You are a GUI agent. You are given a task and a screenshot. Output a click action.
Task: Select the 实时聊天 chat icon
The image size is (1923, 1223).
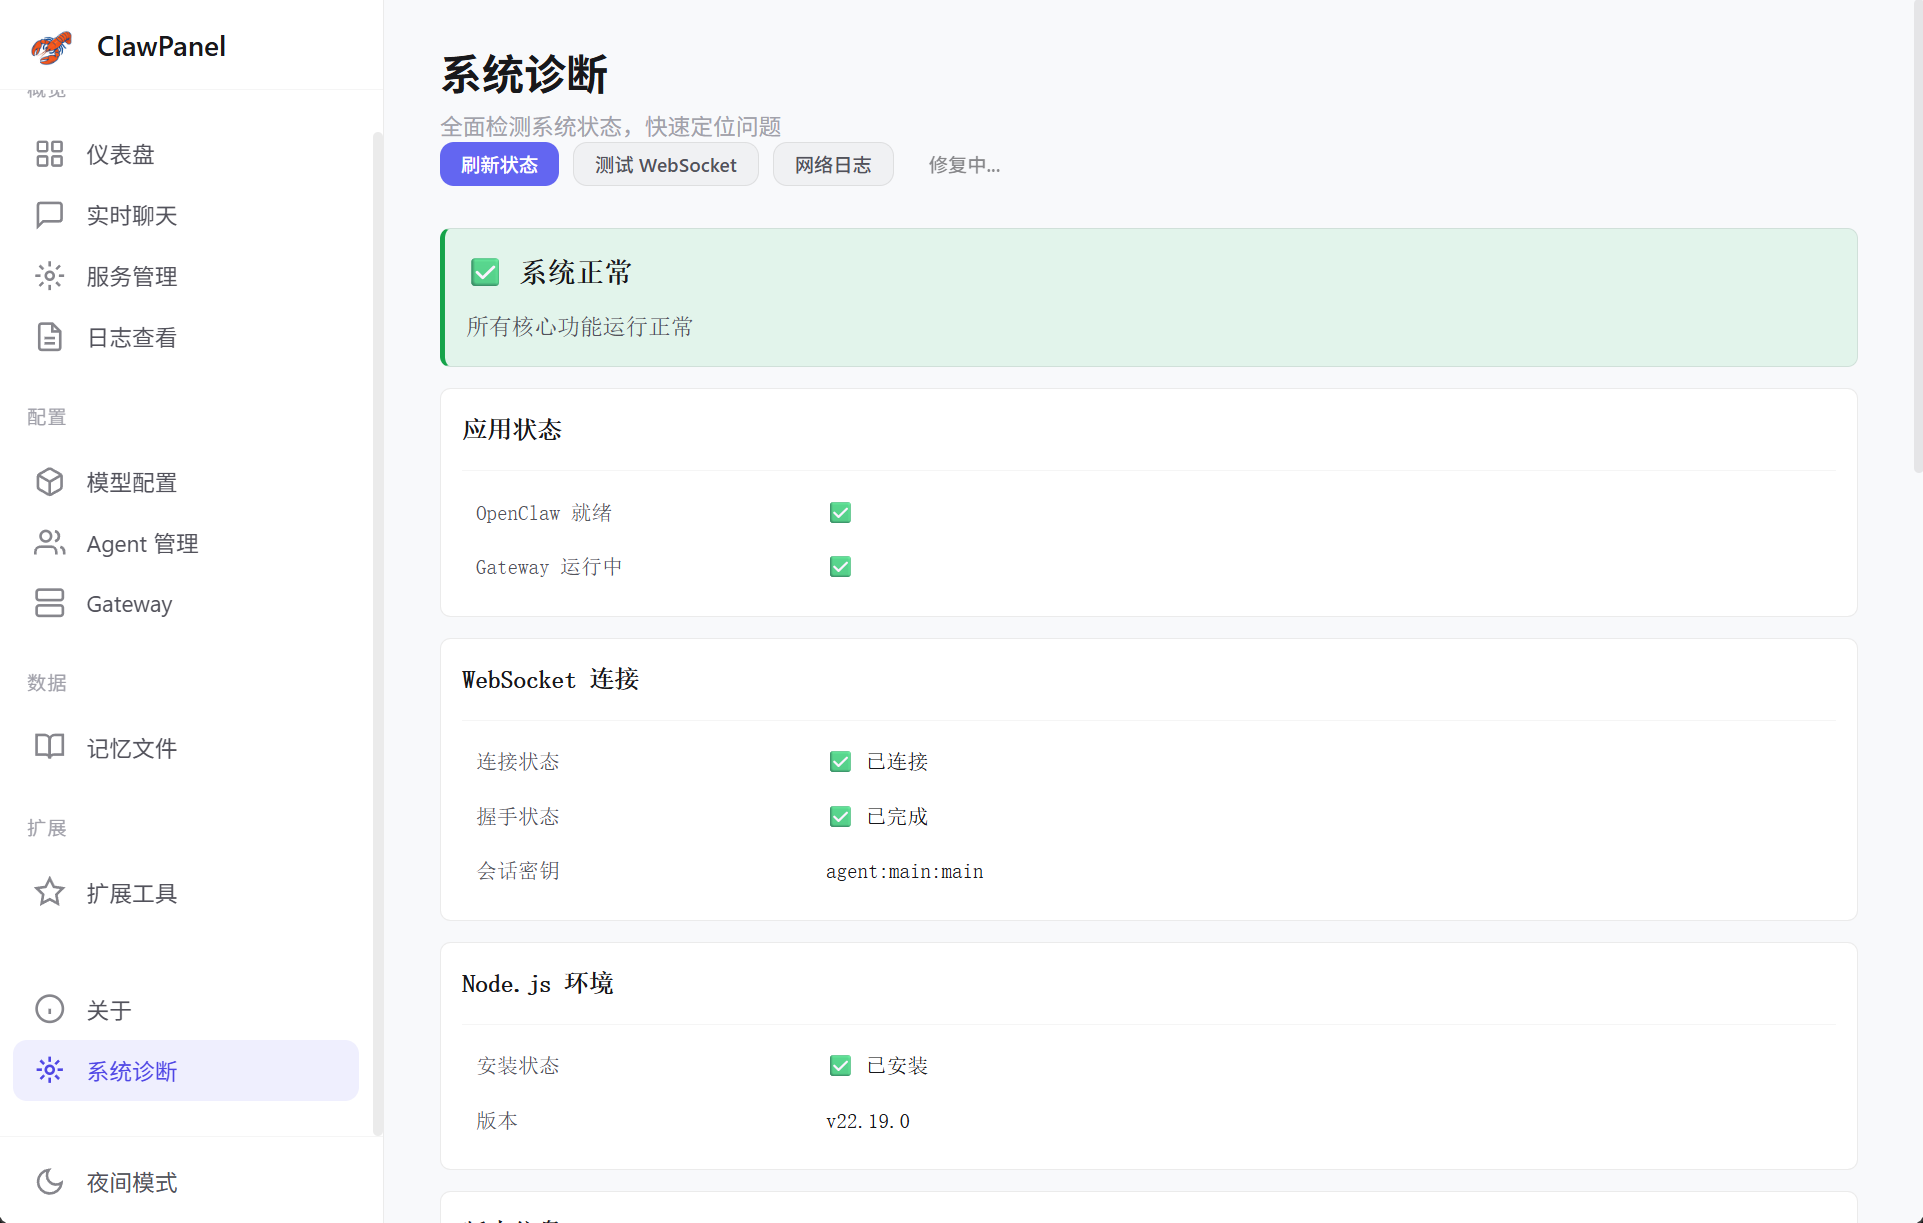pyautogui.click(x=50, y=215)
